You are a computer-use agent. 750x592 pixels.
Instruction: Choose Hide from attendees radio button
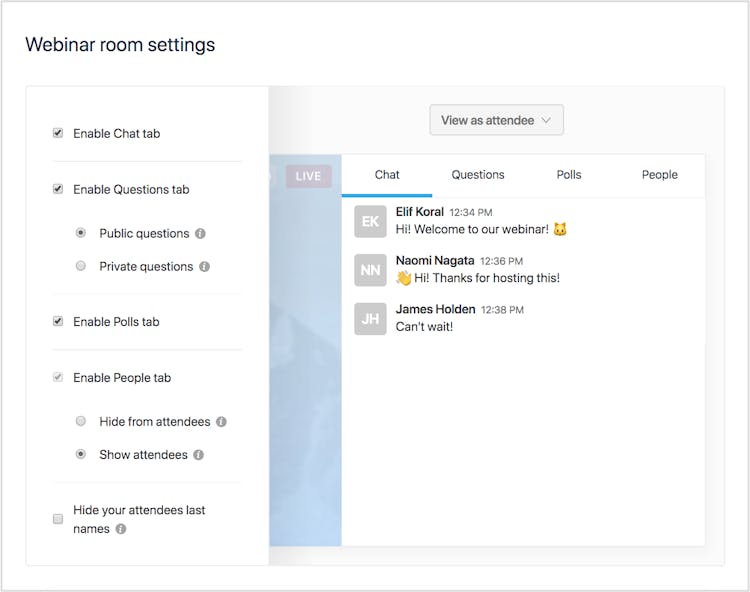pos(81,421)
